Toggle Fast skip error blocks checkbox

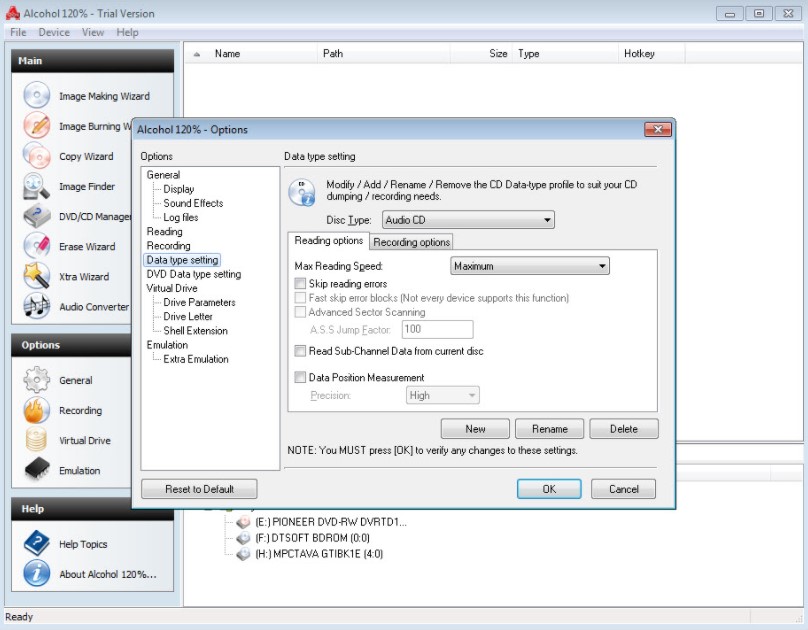(x=300, y=298)
